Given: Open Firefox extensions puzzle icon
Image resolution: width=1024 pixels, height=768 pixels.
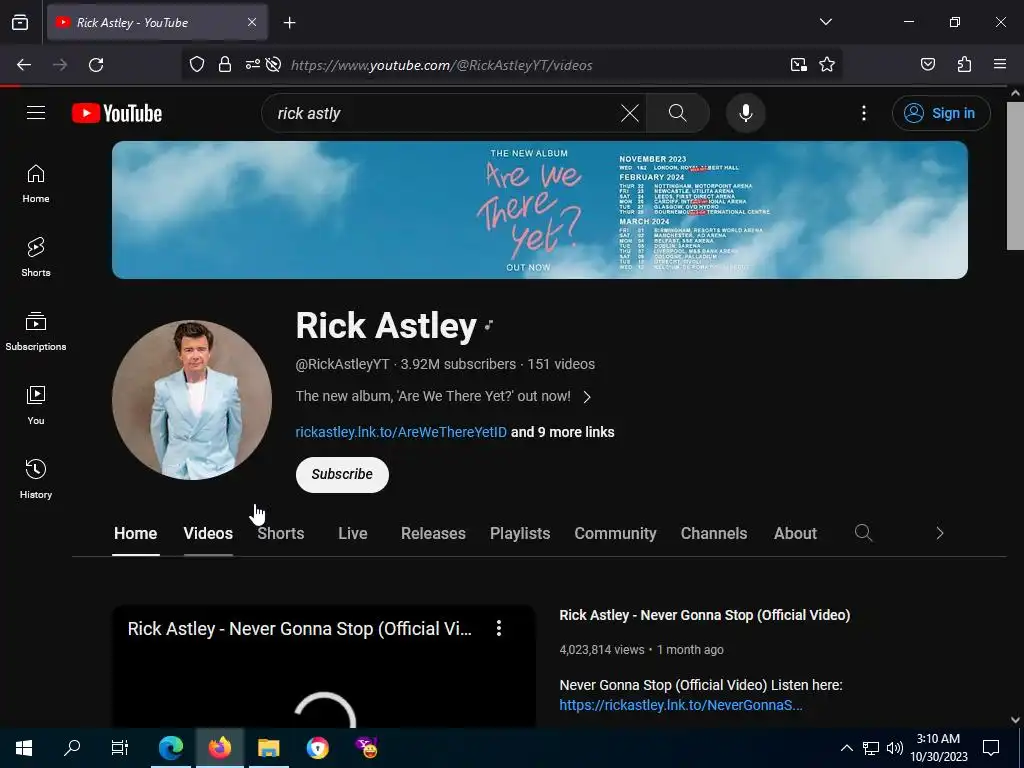Looking at the screenshot, I should click(x=964, y=64).
